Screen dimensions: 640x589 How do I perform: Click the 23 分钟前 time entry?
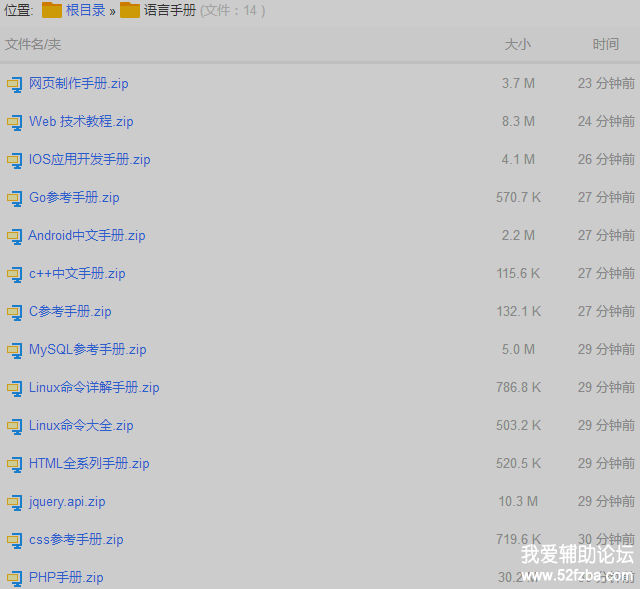(x=606, y=83)
